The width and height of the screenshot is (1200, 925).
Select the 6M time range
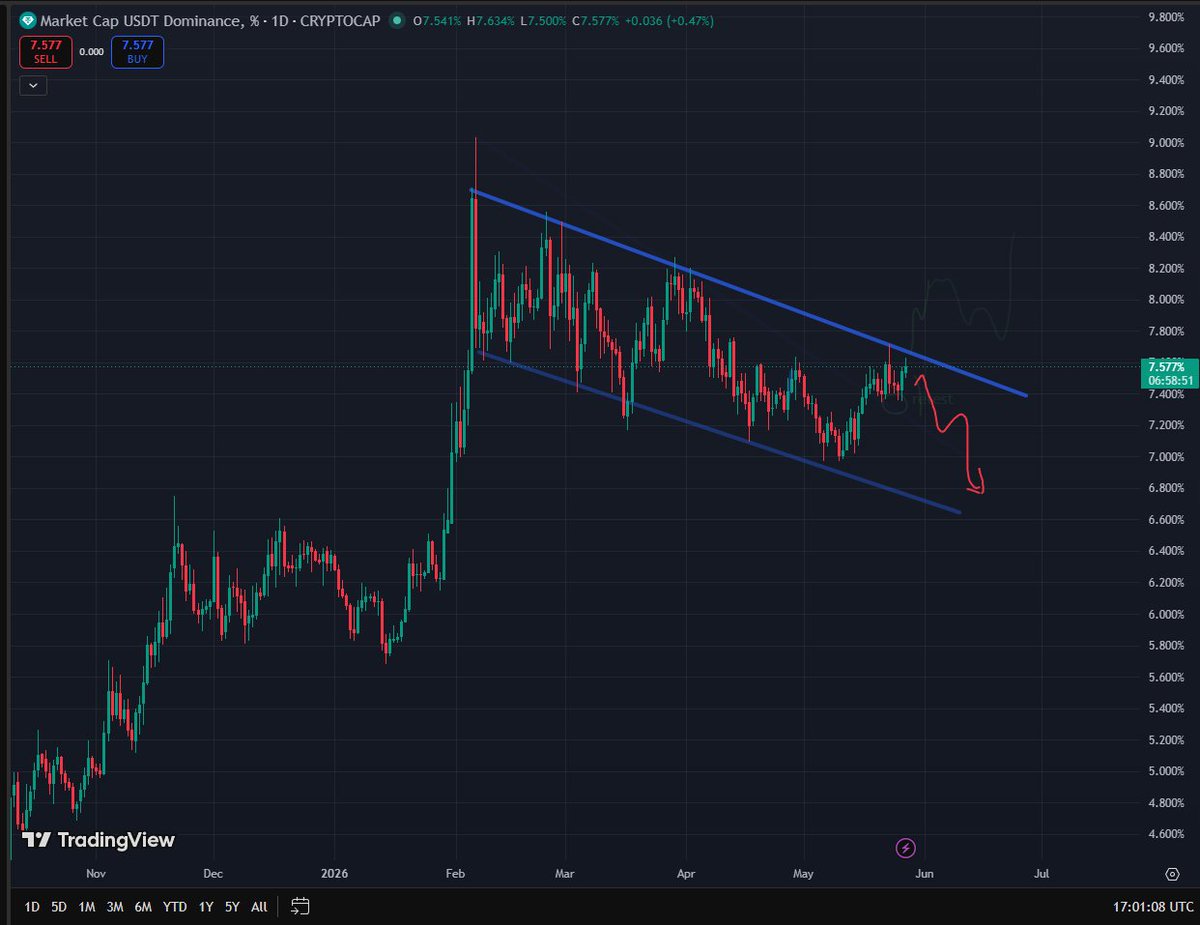pyautogui.click(x=143, y=907)
